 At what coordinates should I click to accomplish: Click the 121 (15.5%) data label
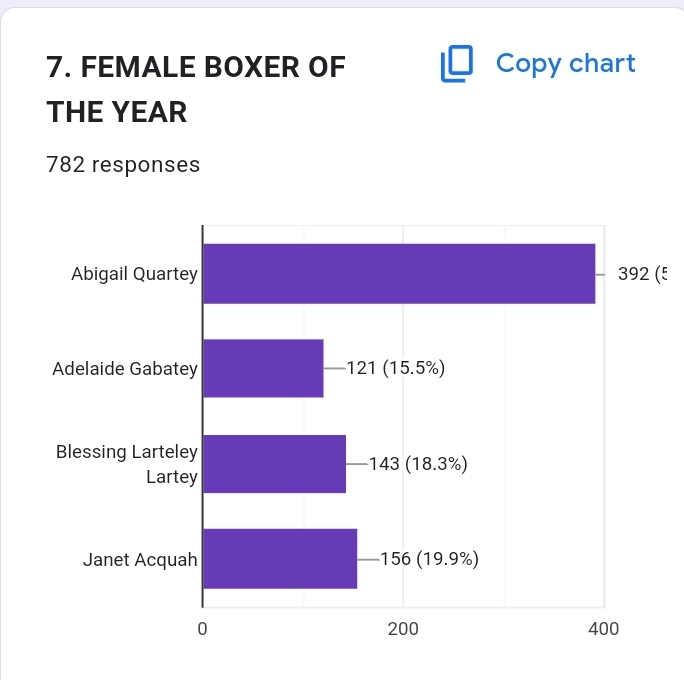coord(395,369)
